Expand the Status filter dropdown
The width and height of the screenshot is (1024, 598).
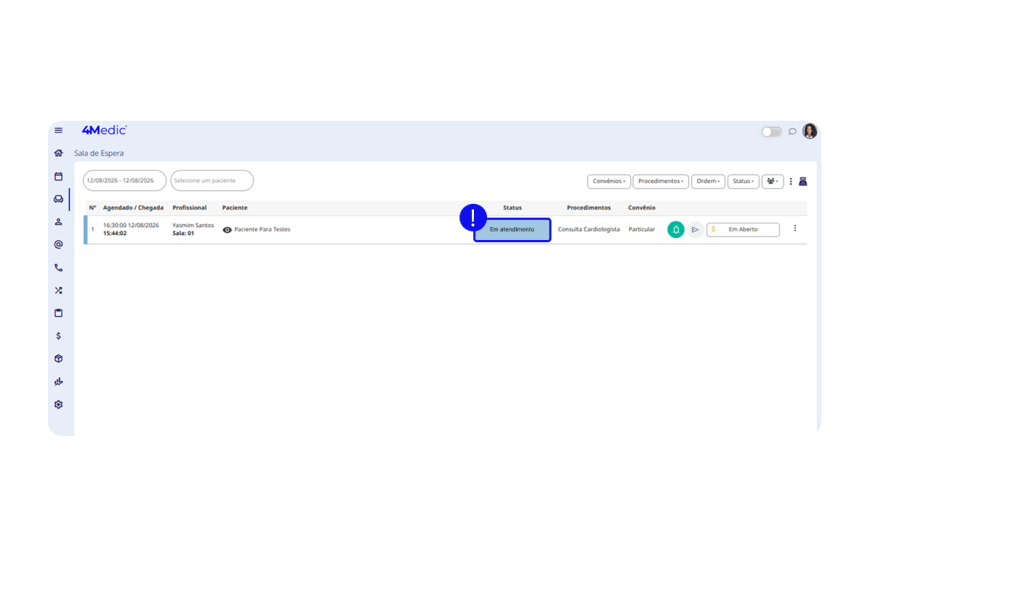(x=743, y=181)
